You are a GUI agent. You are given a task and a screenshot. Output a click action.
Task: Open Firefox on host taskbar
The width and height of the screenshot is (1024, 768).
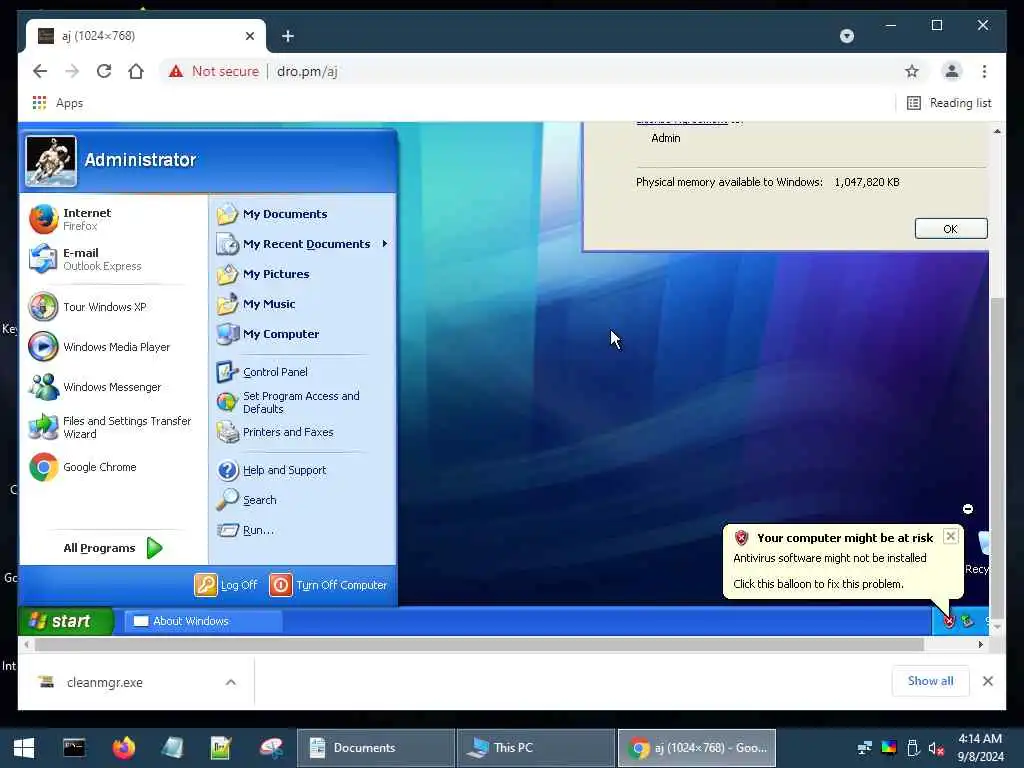123,748
